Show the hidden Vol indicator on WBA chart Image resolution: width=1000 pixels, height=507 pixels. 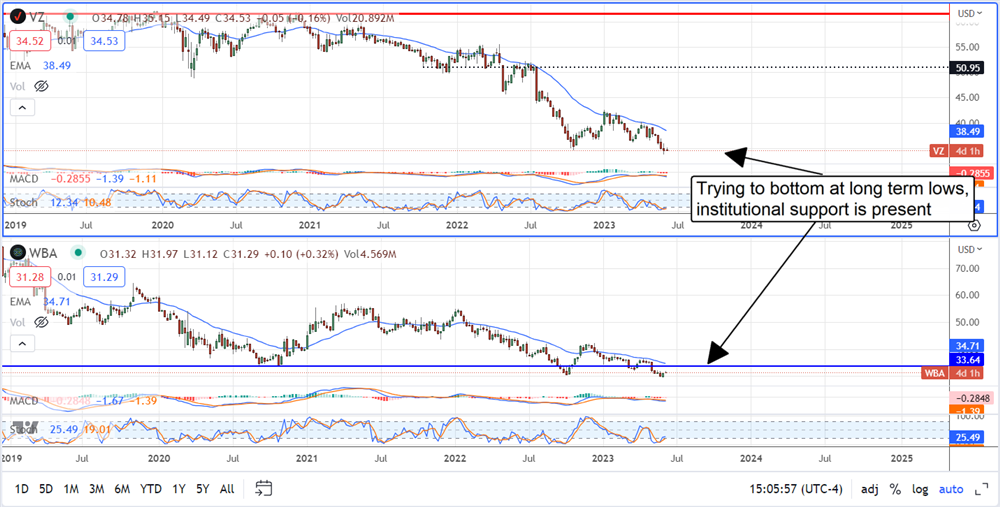tap(42, 323)
